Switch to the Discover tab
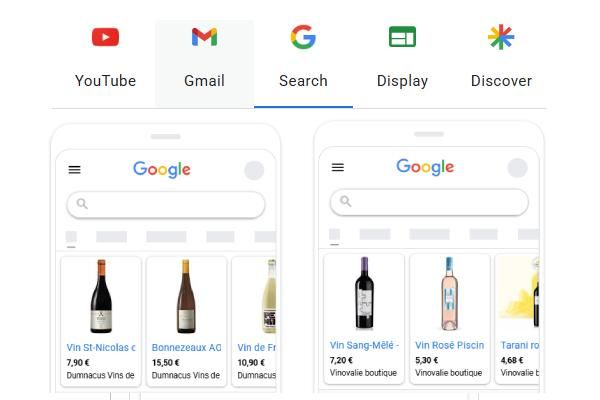The height and width of the screenshot is (400, 600). tap(501, 63)
